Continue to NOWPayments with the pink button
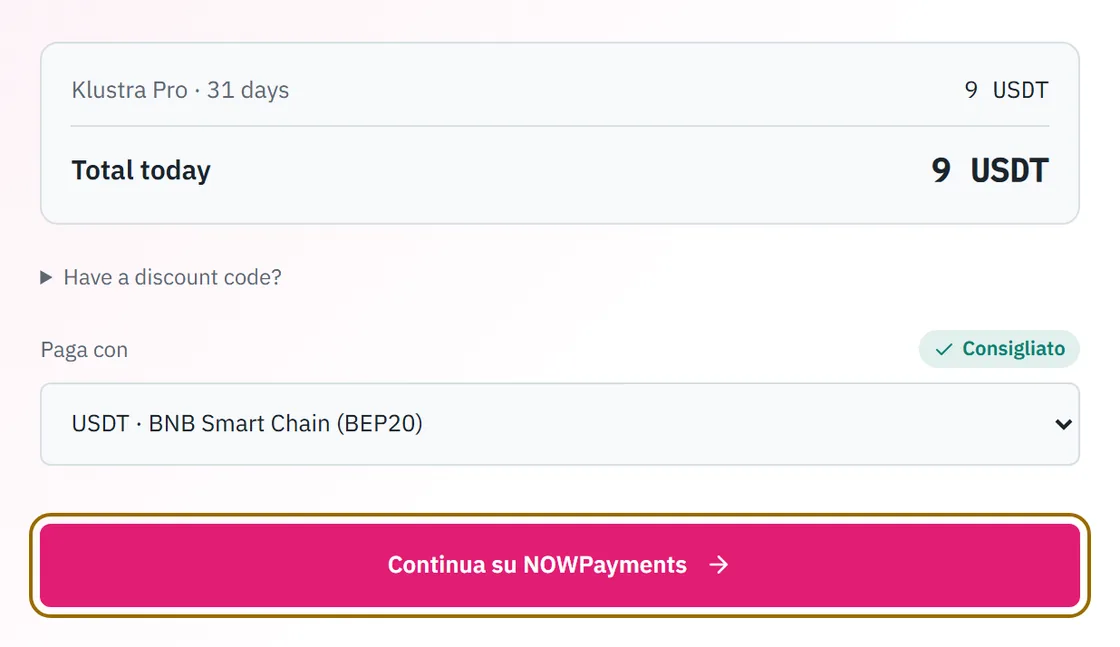Image resolution: width=1120 pixels, height=647 pixels. click(x=559, y=566)
